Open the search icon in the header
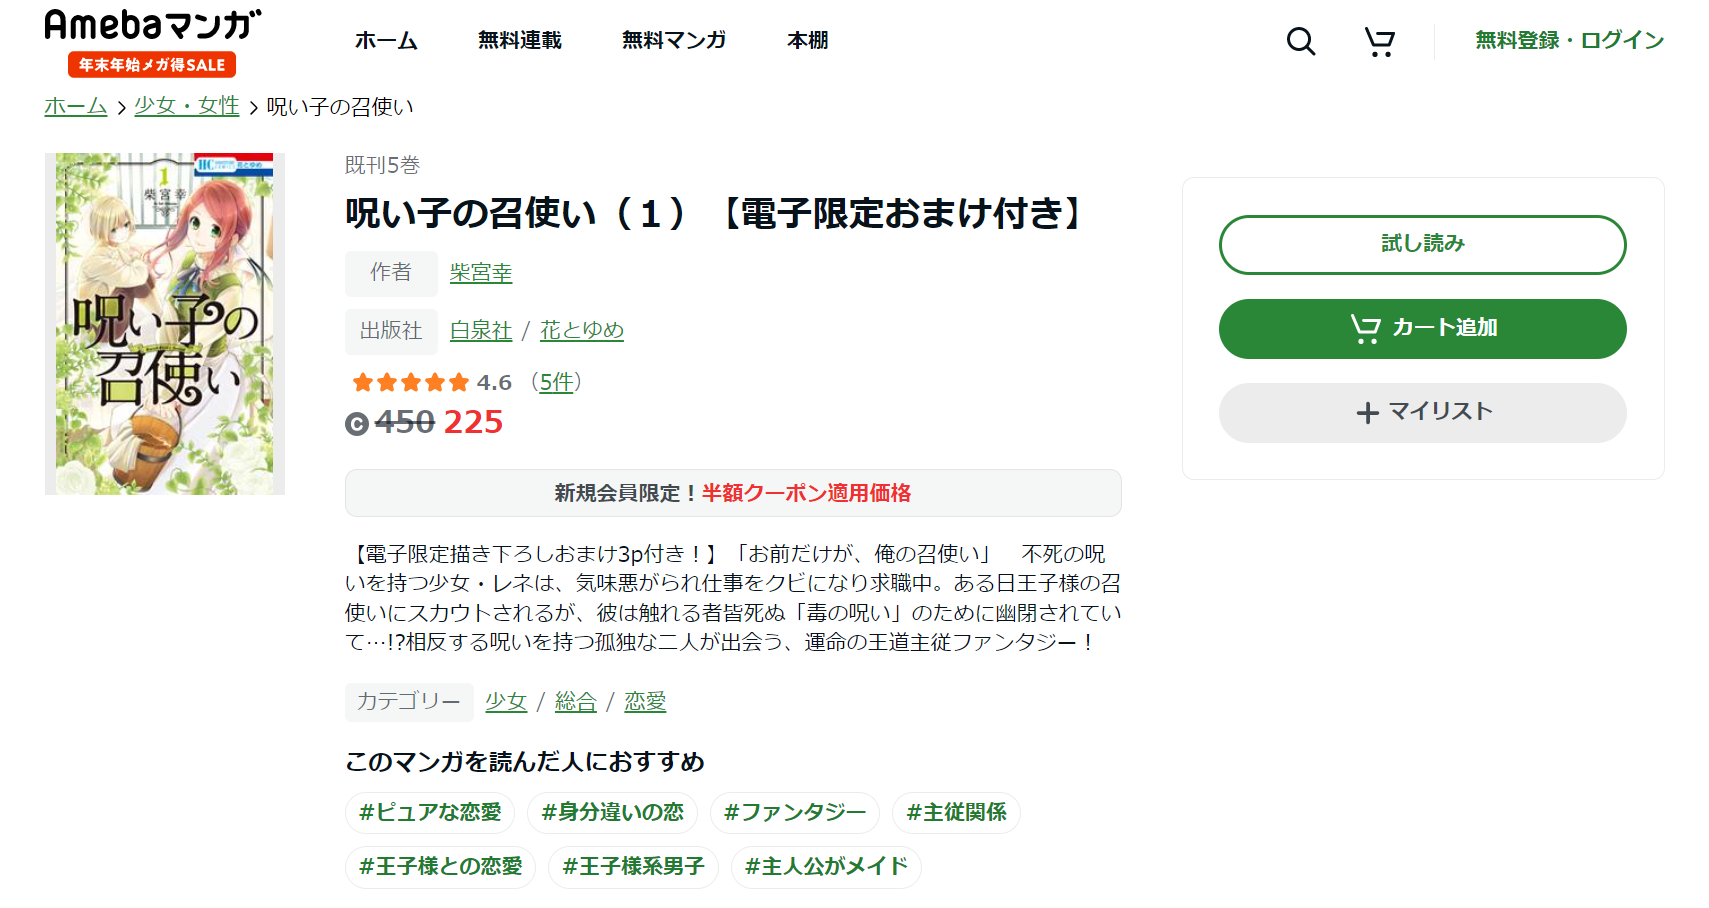The image size is (1709, 908). coord(1299,41)
